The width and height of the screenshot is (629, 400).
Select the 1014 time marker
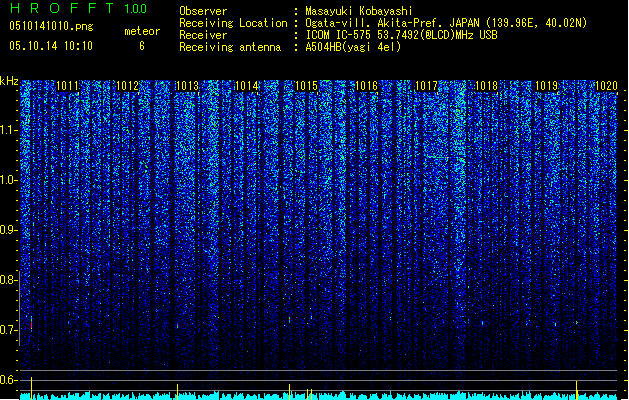tap(246, 86)
